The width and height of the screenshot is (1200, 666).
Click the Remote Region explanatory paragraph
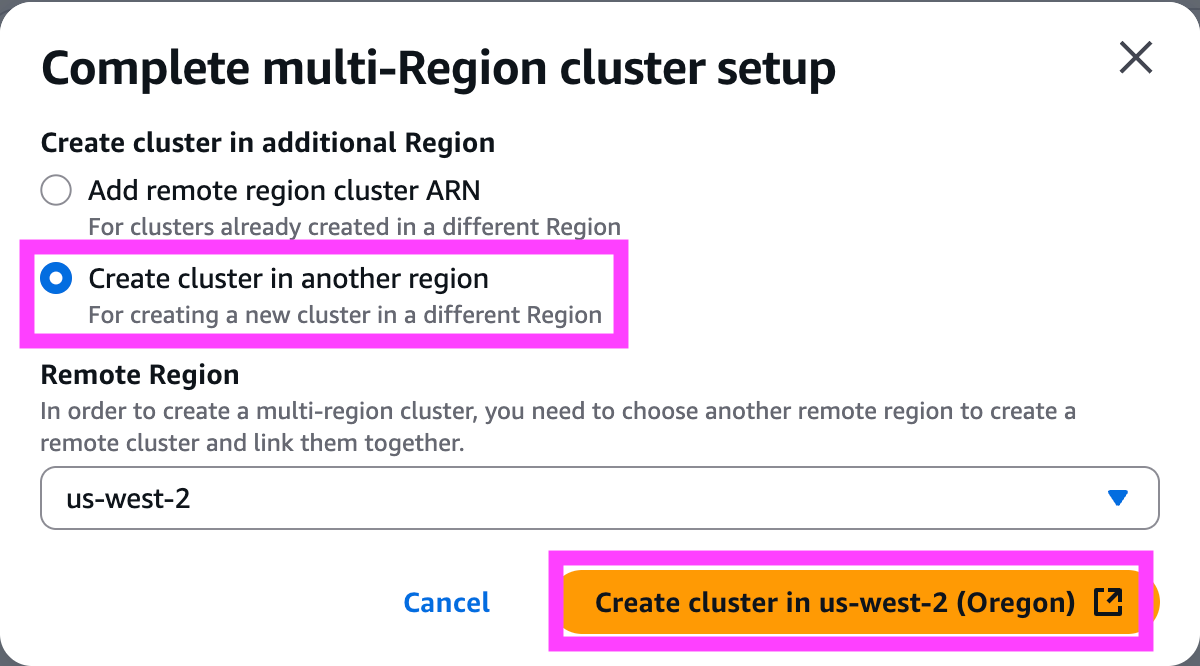point(558,427)
